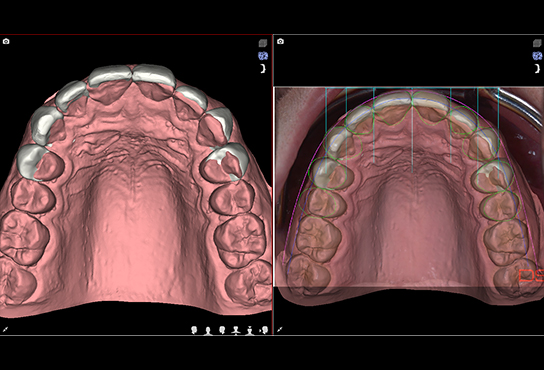Screen dimensions: 544x370
Task: Expand the left 3D view with the diagonal arrow
Action: [x=5, y=329]
